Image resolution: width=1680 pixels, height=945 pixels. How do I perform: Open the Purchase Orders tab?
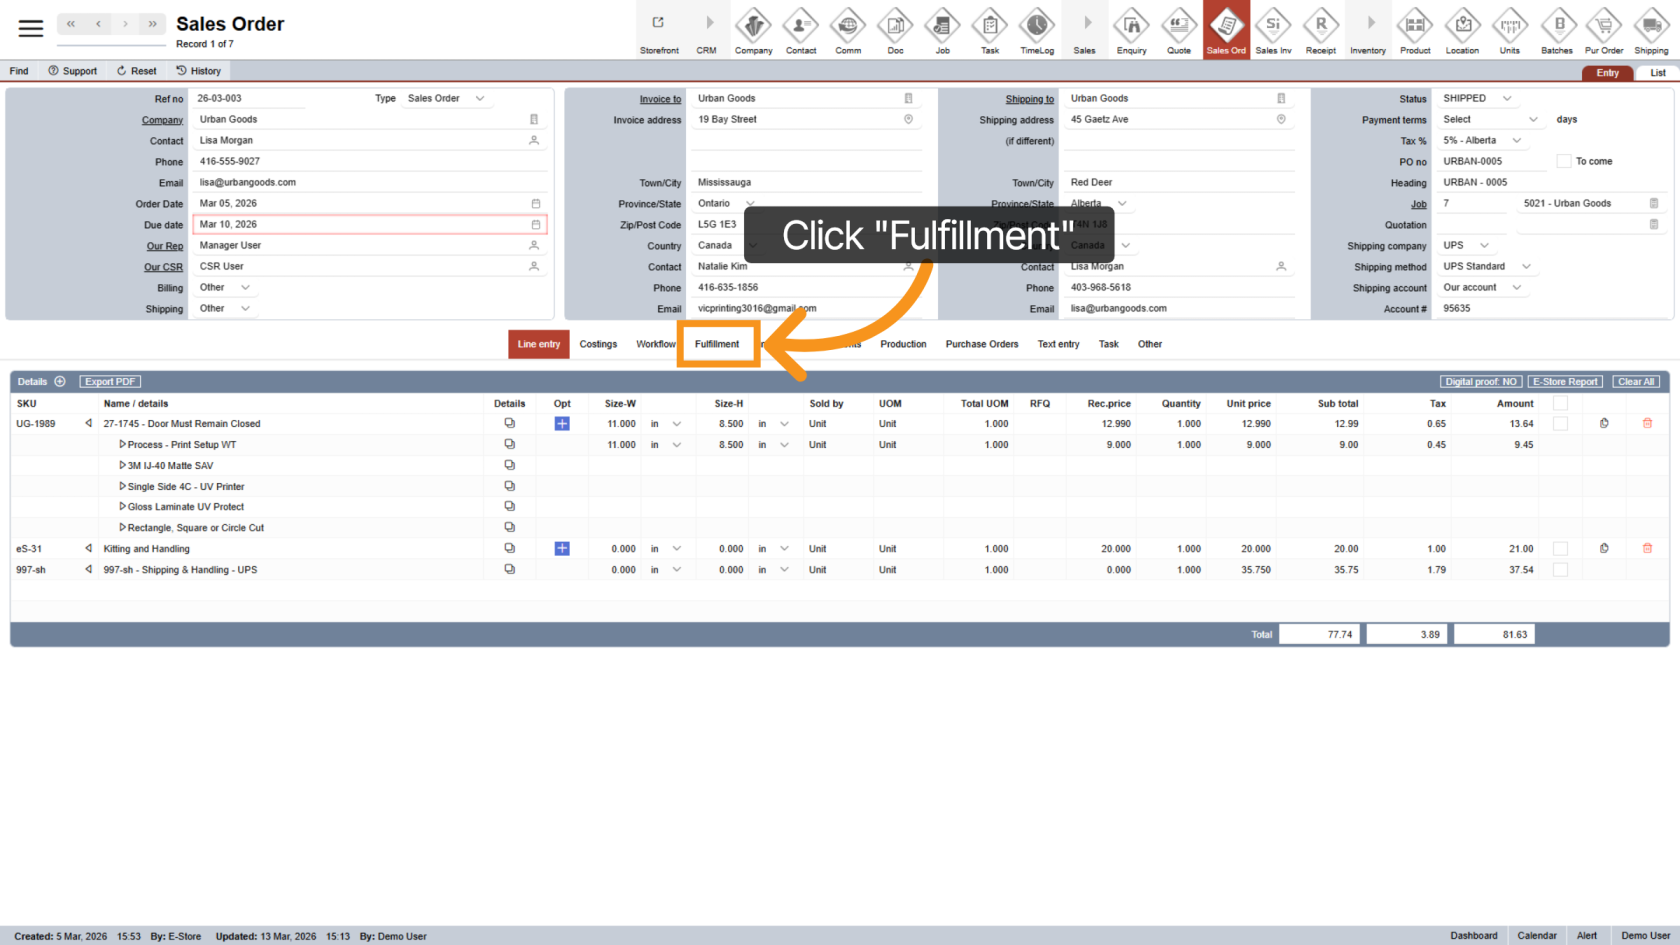pos(981,344)
